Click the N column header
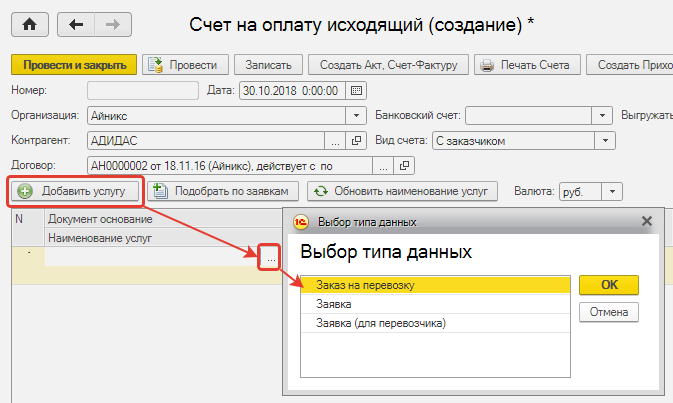Screen dimensions: 673x403 [x=28, y=228]
